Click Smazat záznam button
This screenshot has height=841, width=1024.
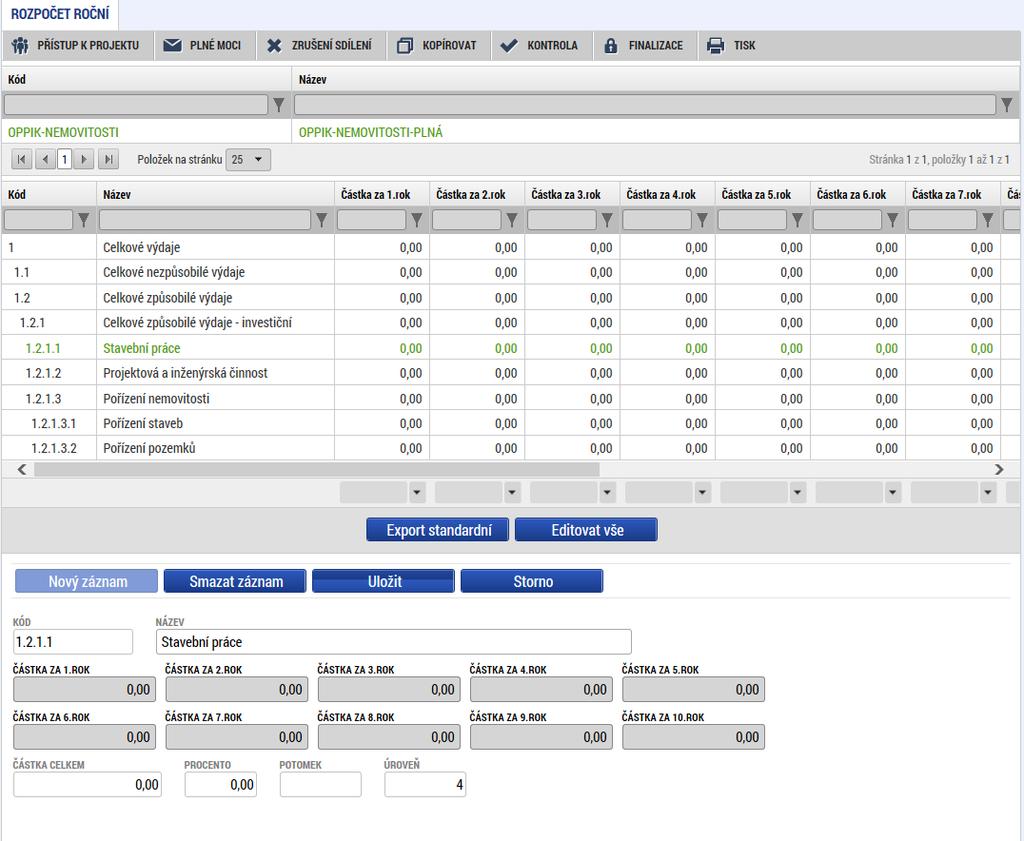(x=235, y=581)
